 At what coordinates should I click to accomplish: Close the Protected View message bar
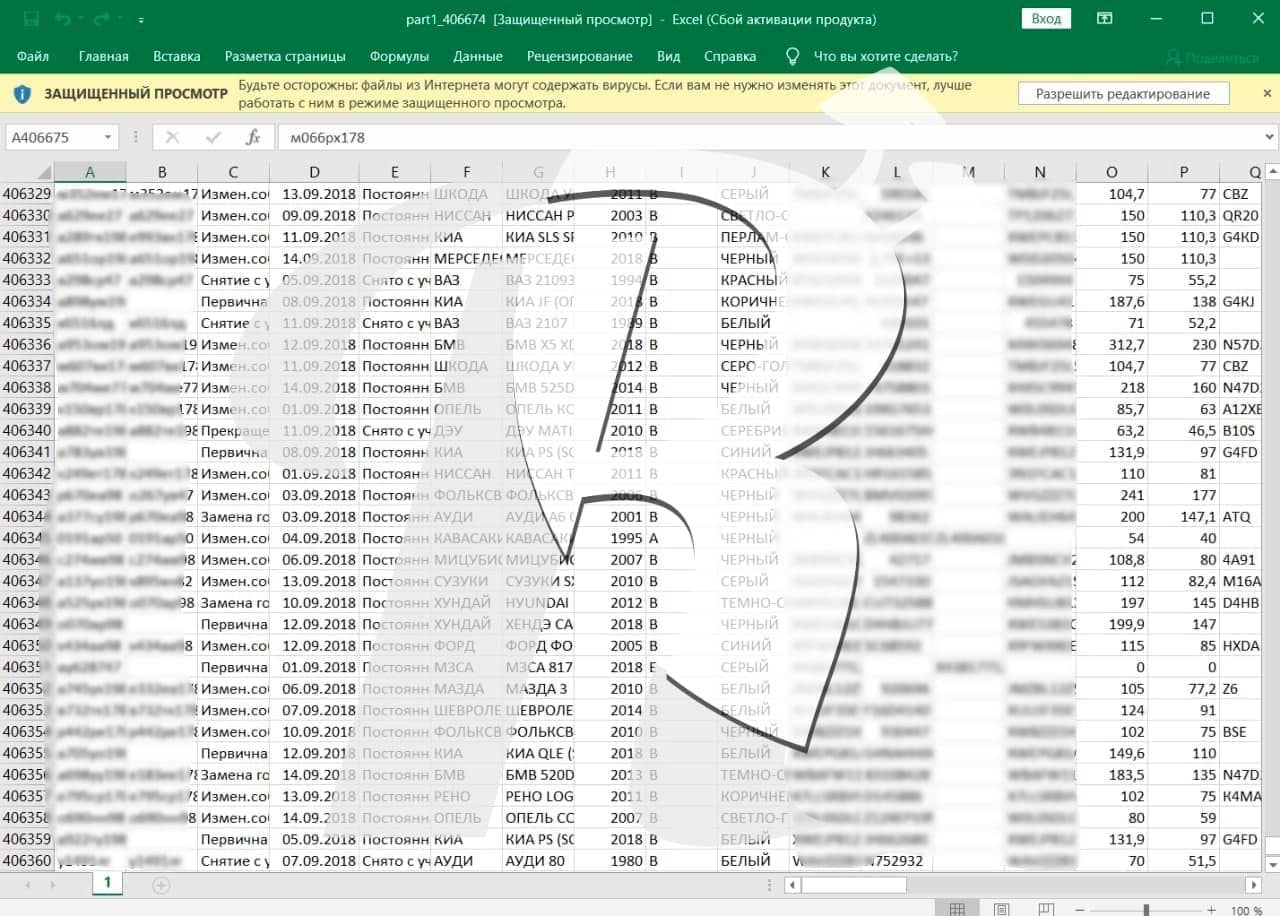(1267, 93)
